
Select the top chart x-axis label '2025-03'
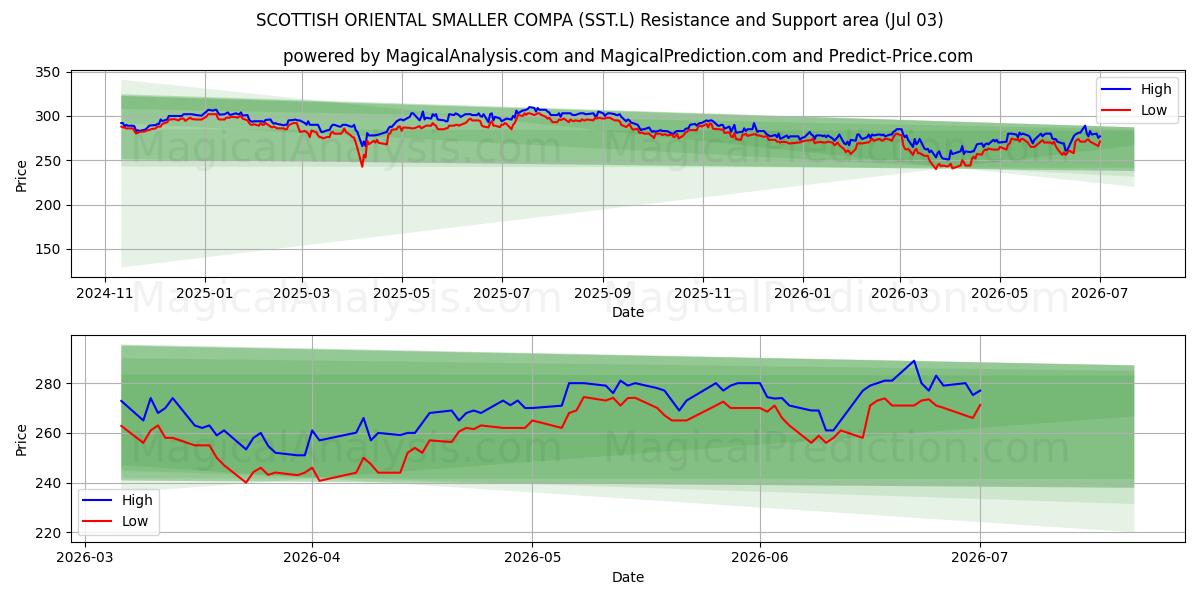click(302, 294)
